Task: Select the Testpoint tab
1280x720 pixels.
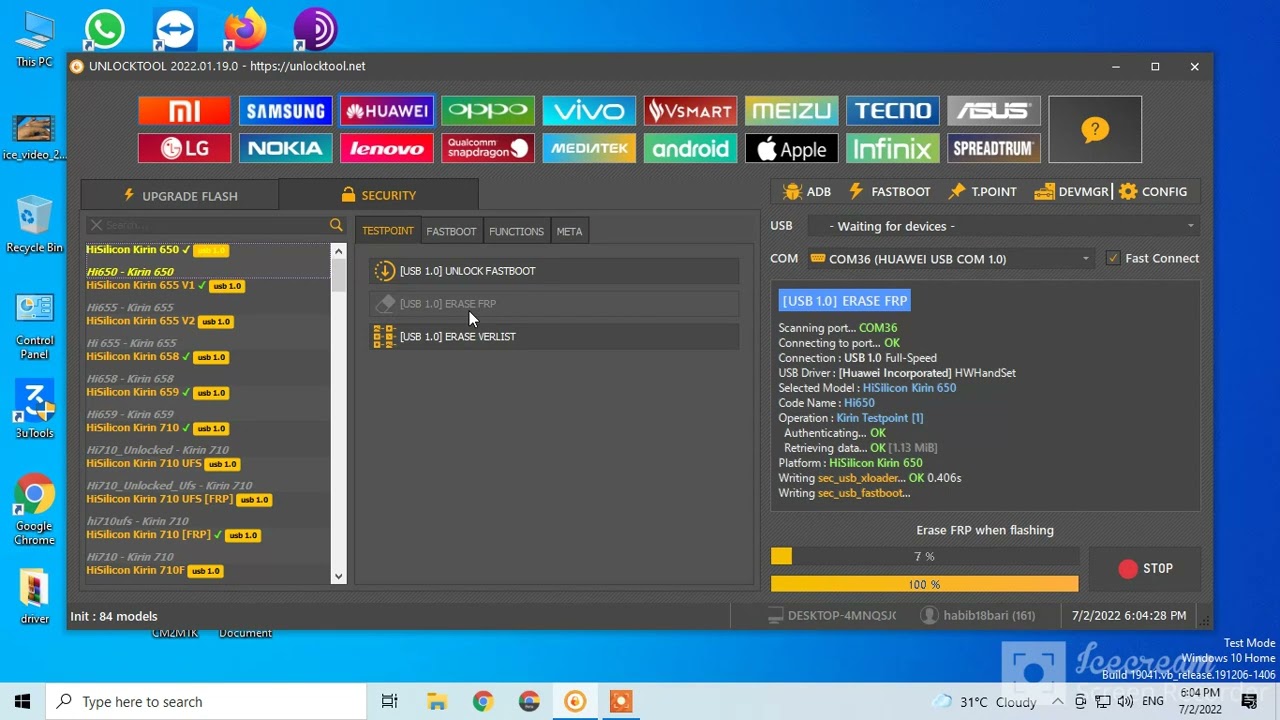Action: tap(388, 231)
